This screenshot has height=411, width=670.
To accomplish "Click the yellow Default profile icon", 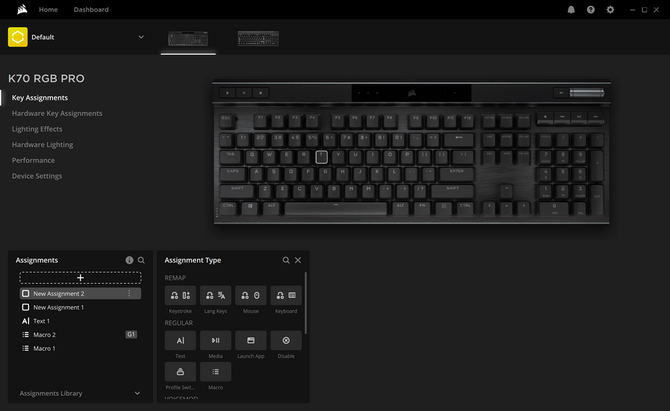I will (x=18, y=37).
